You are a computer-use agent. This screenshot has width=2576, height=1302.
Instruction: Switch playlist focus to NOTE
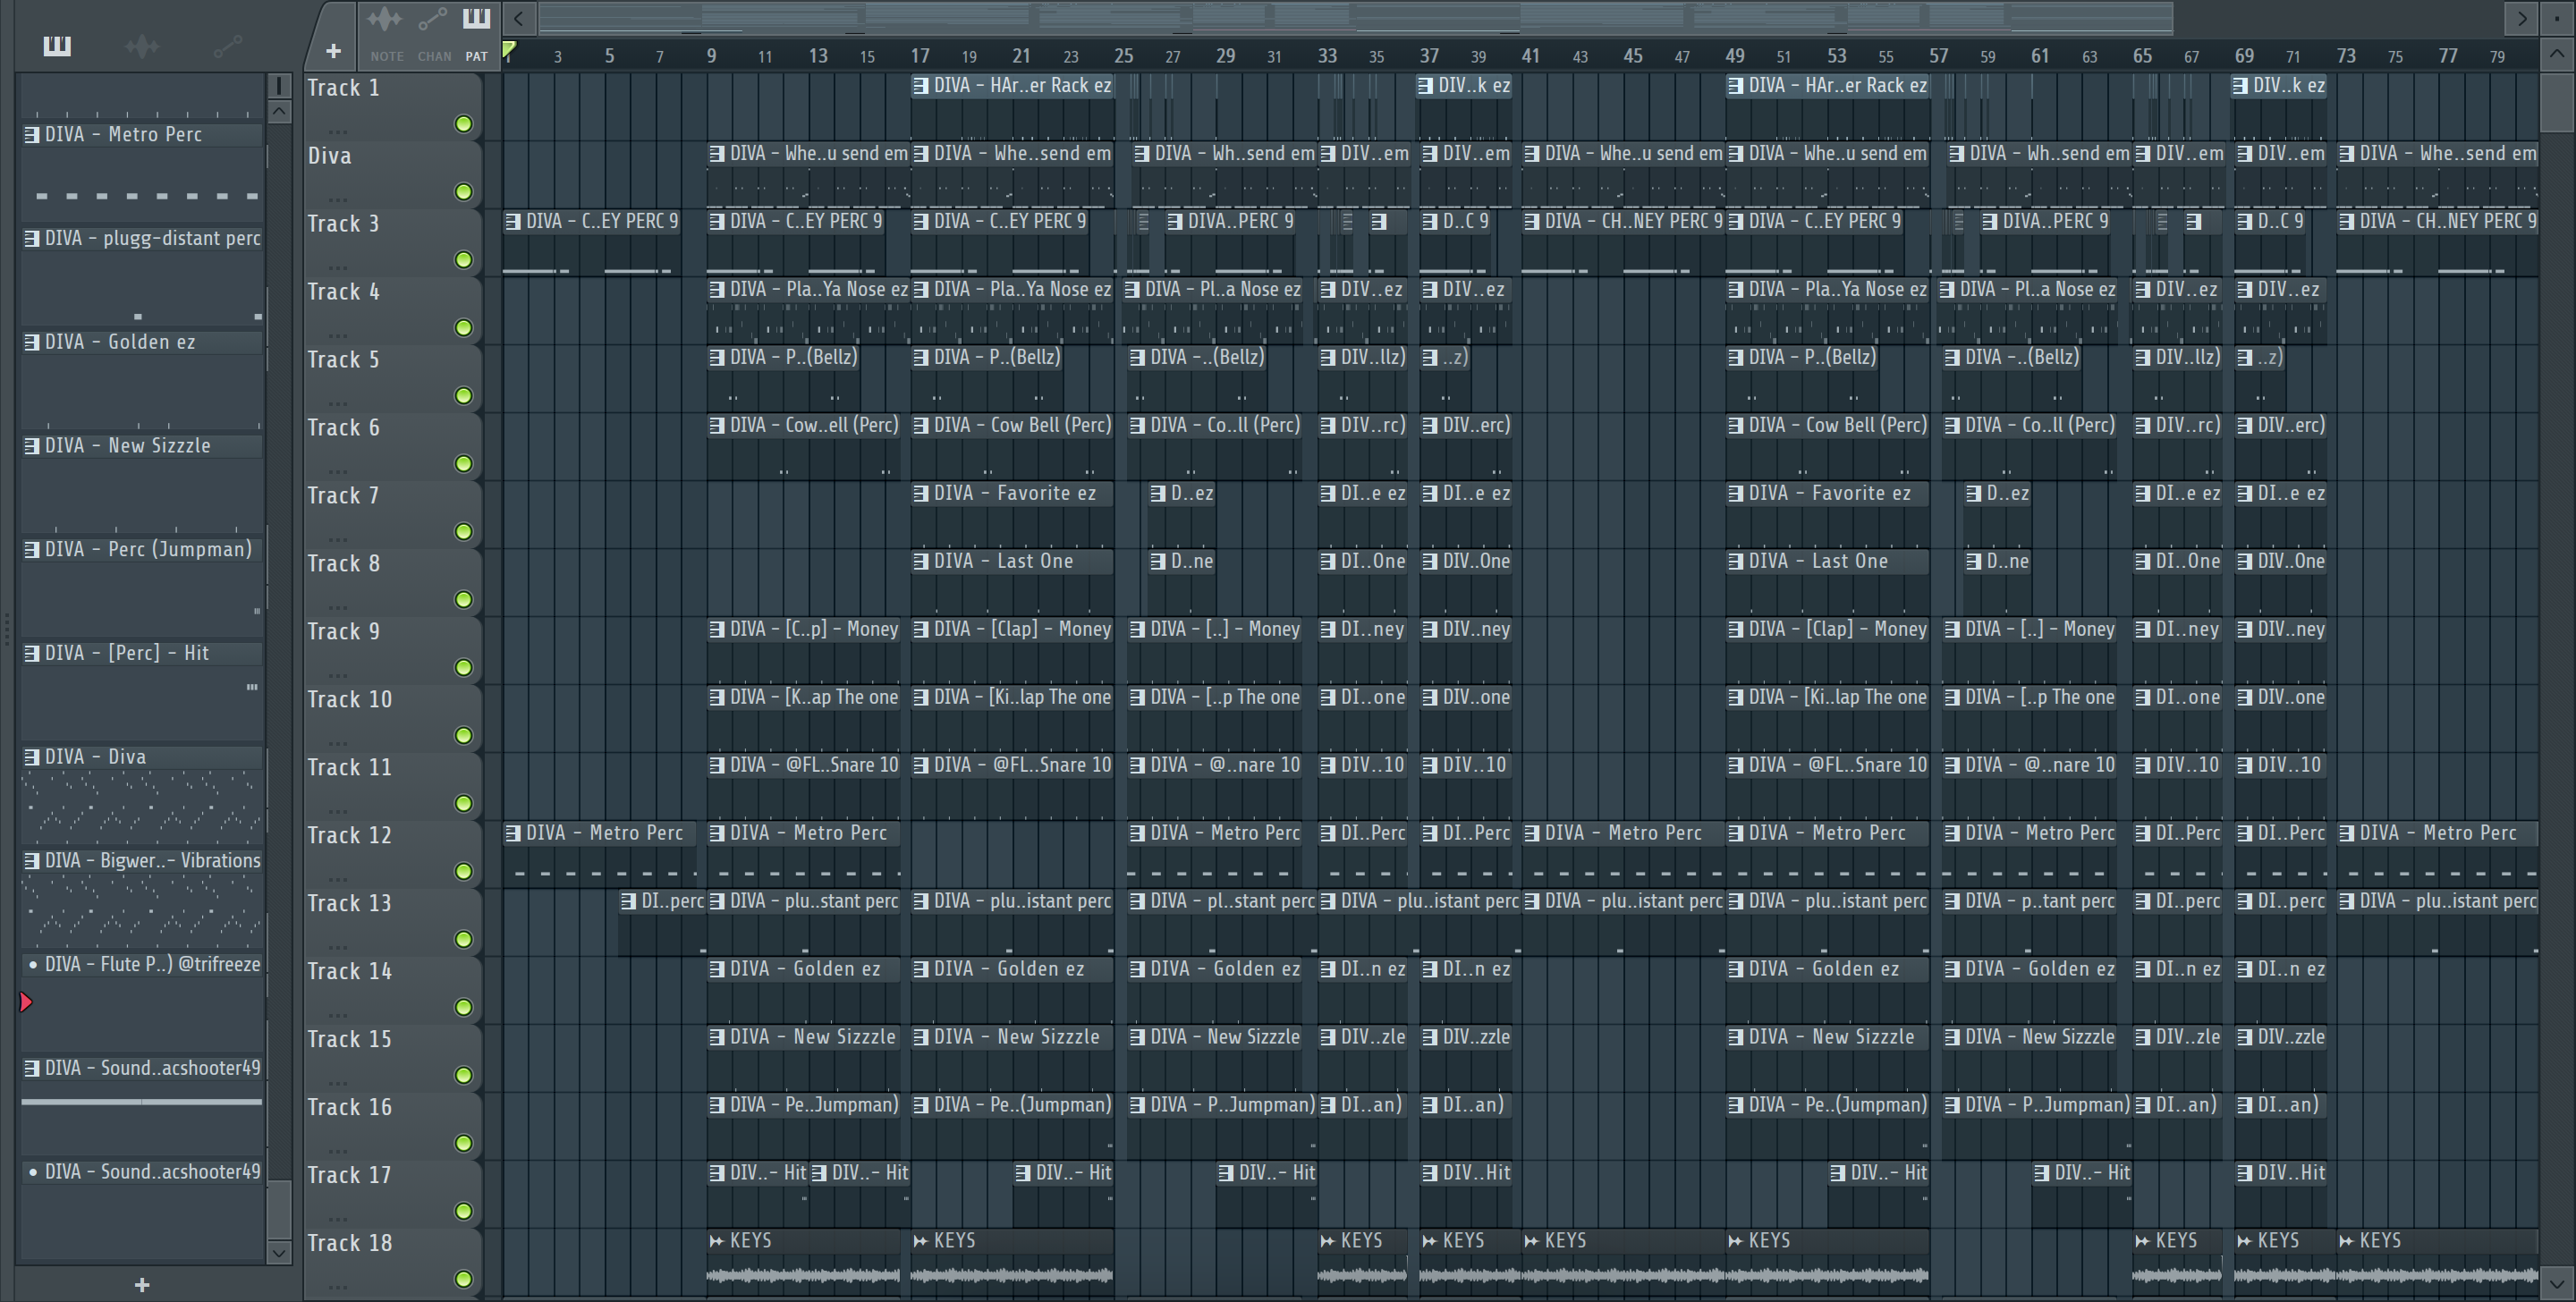click(x=386, y=33)
